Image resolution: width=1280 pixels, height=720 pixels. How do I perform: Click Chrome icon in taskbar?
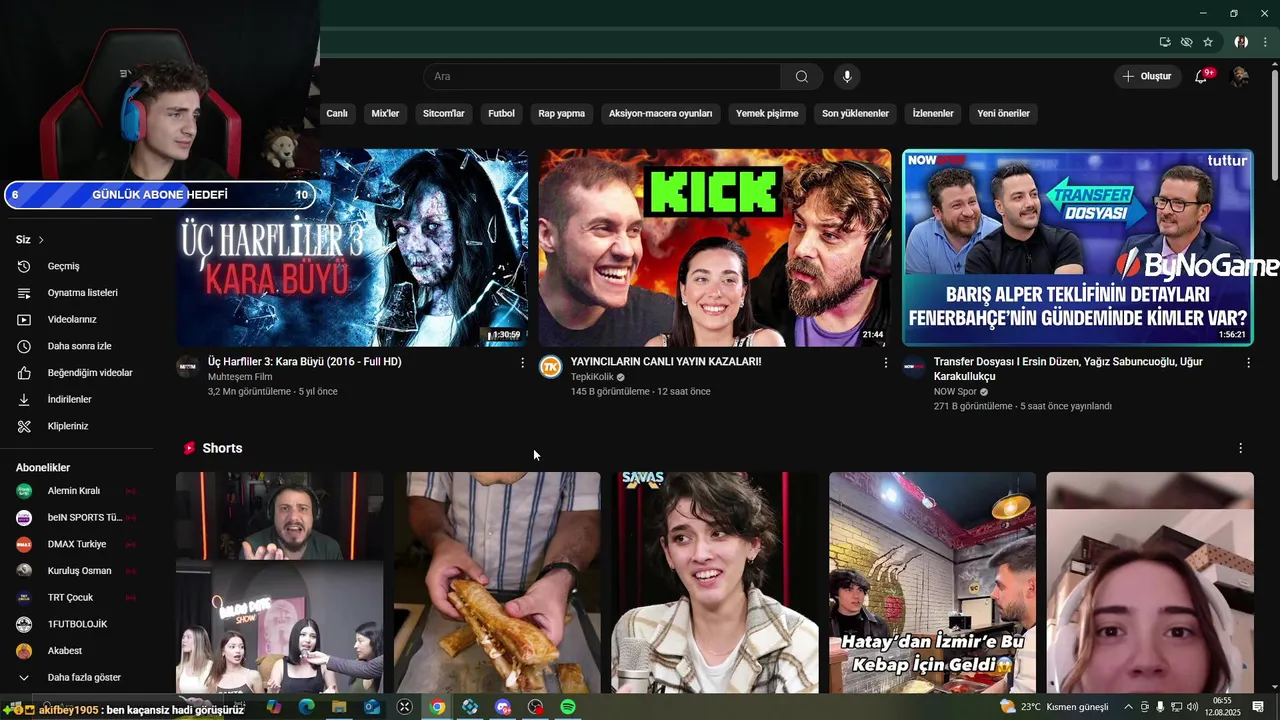pos(437,707)
